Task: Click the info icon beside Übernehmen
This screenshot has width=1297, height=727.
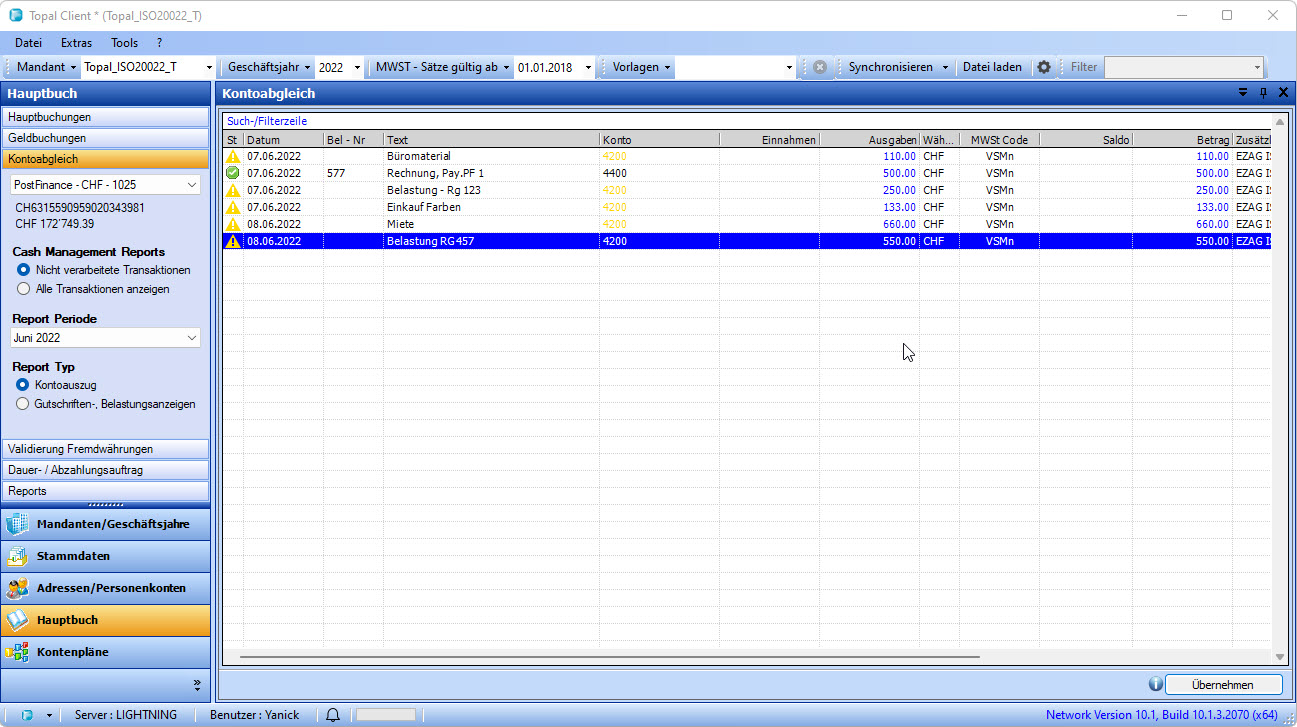Action: [1155, 684]
